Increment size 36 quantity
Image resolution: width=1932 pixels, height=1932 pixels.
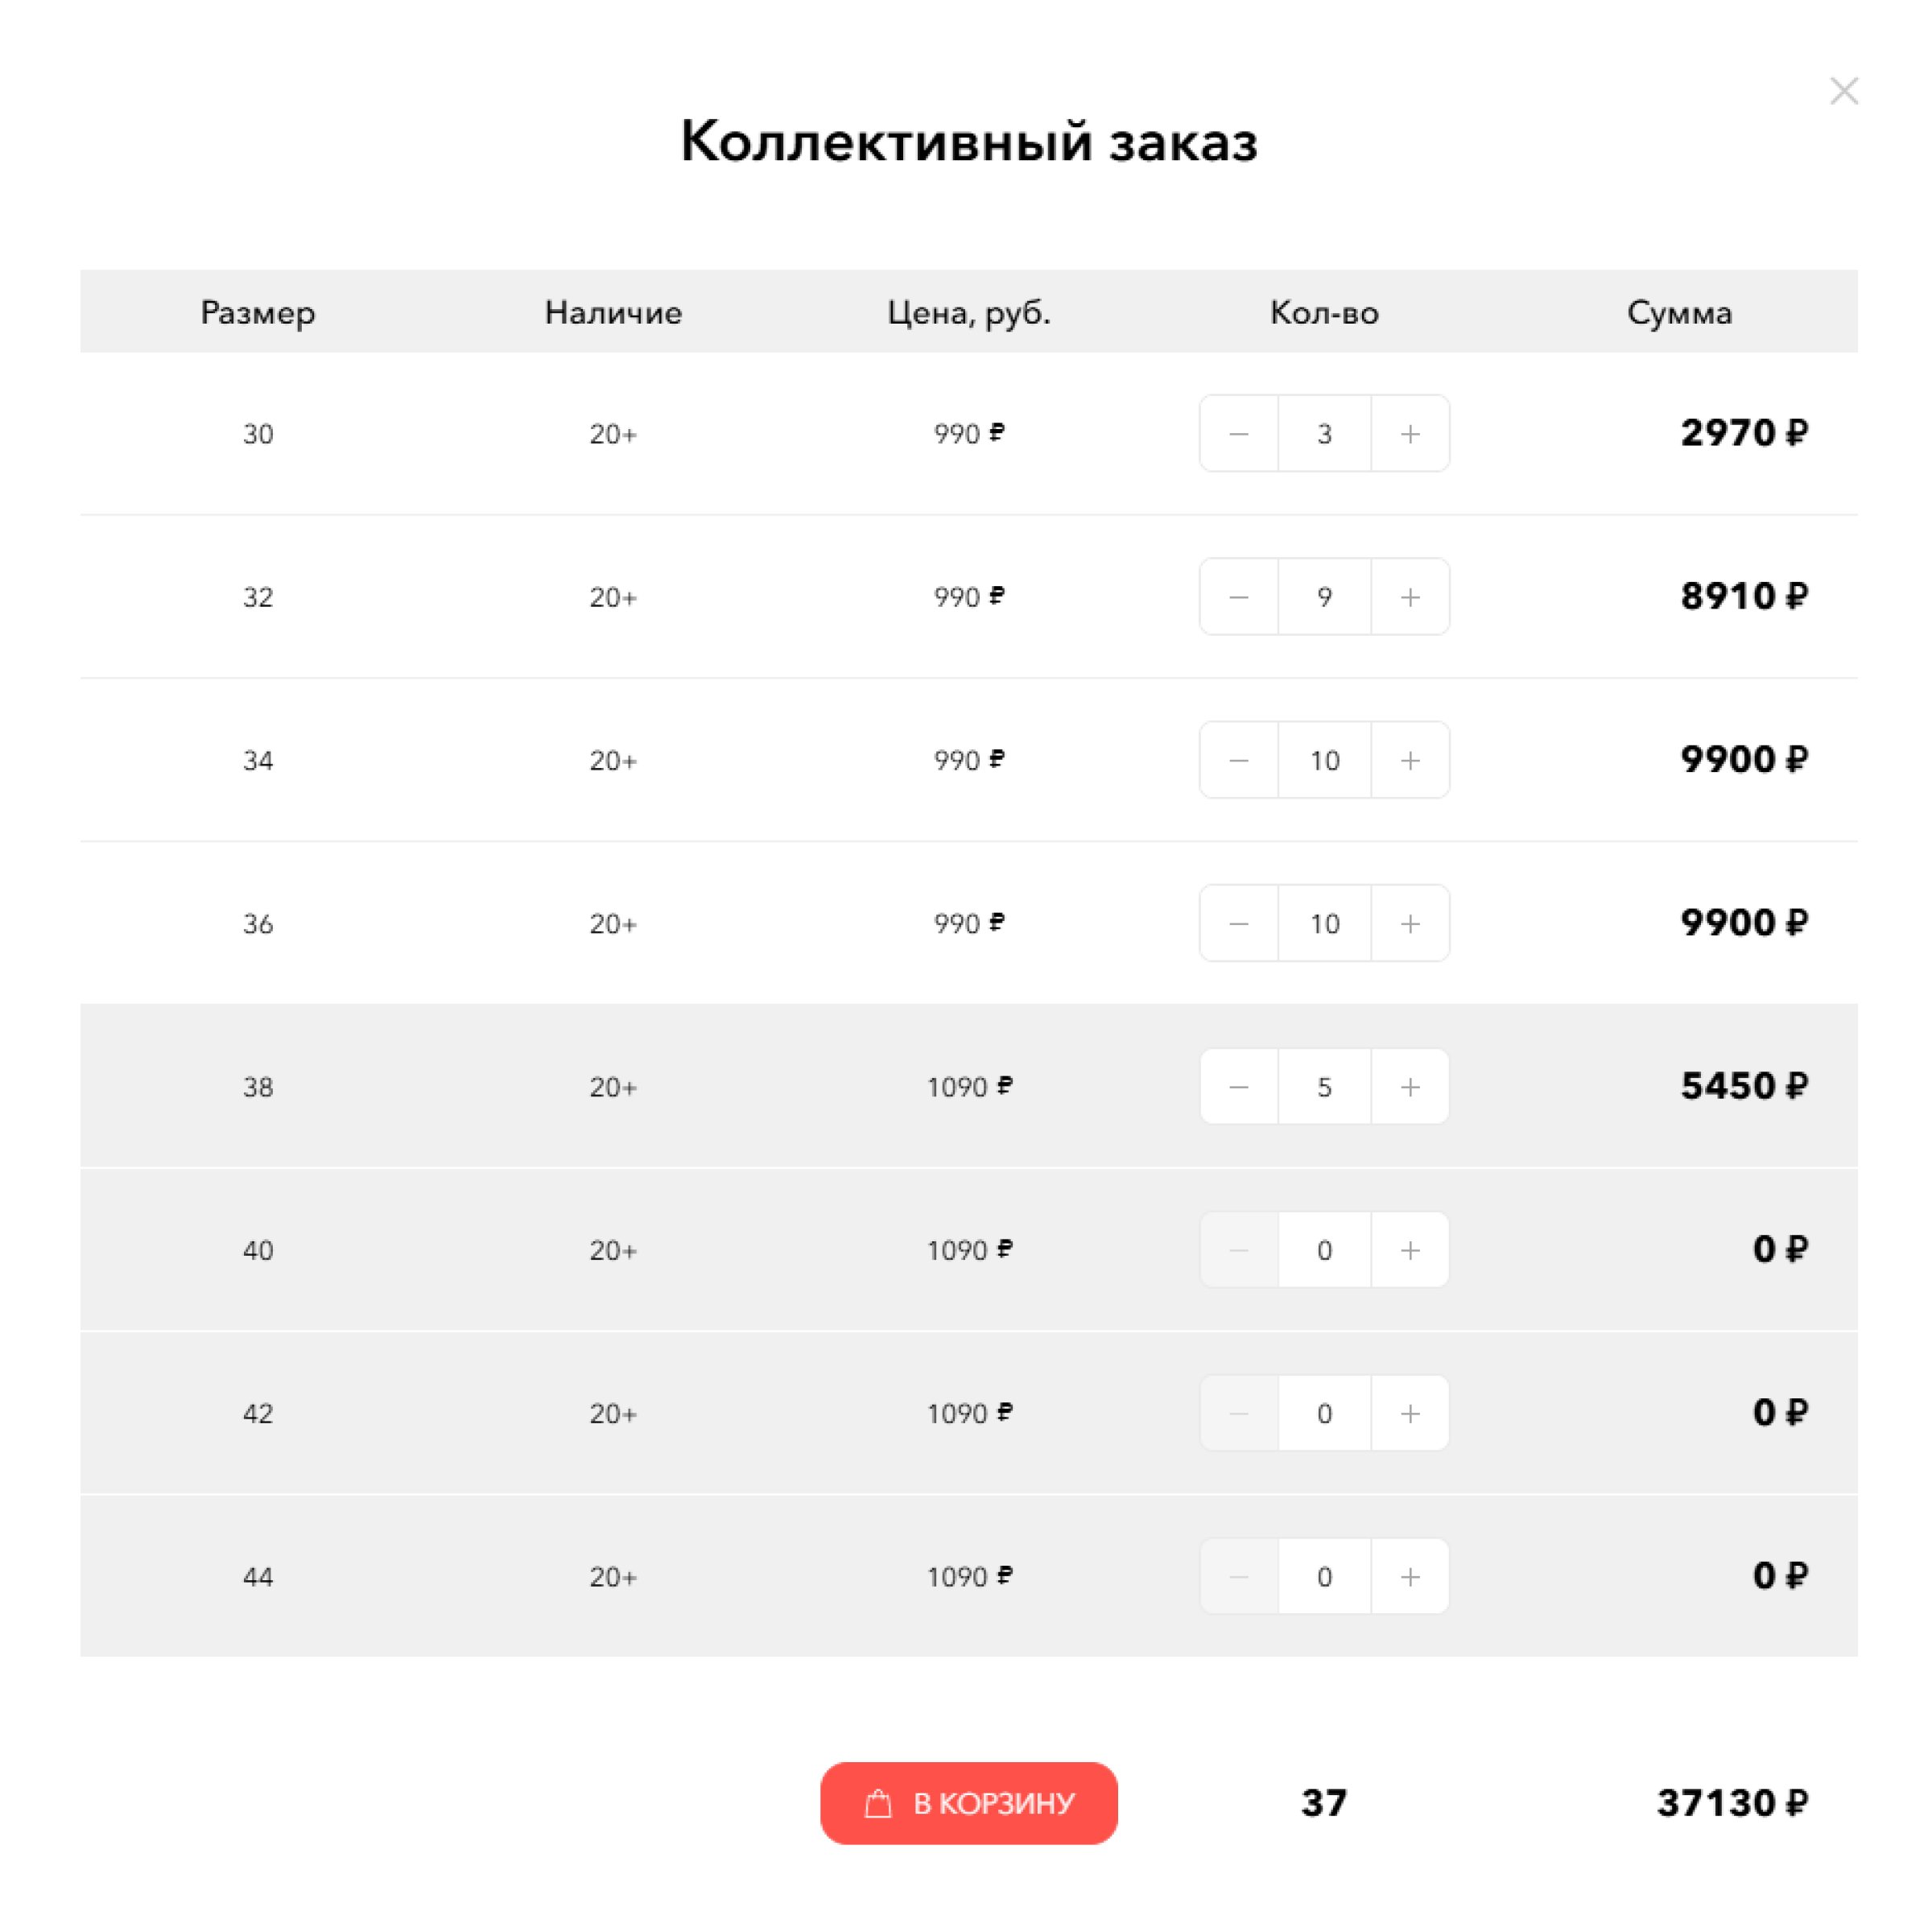point(1410,923)
